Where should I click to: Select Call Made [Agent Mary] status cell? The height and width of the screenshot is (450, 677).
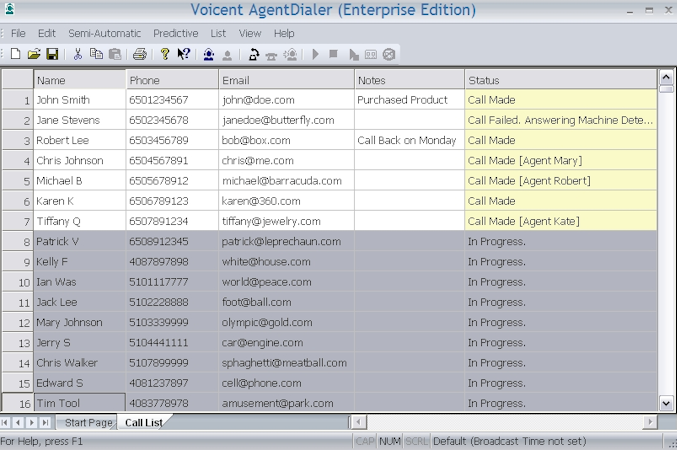click(561, 161)
